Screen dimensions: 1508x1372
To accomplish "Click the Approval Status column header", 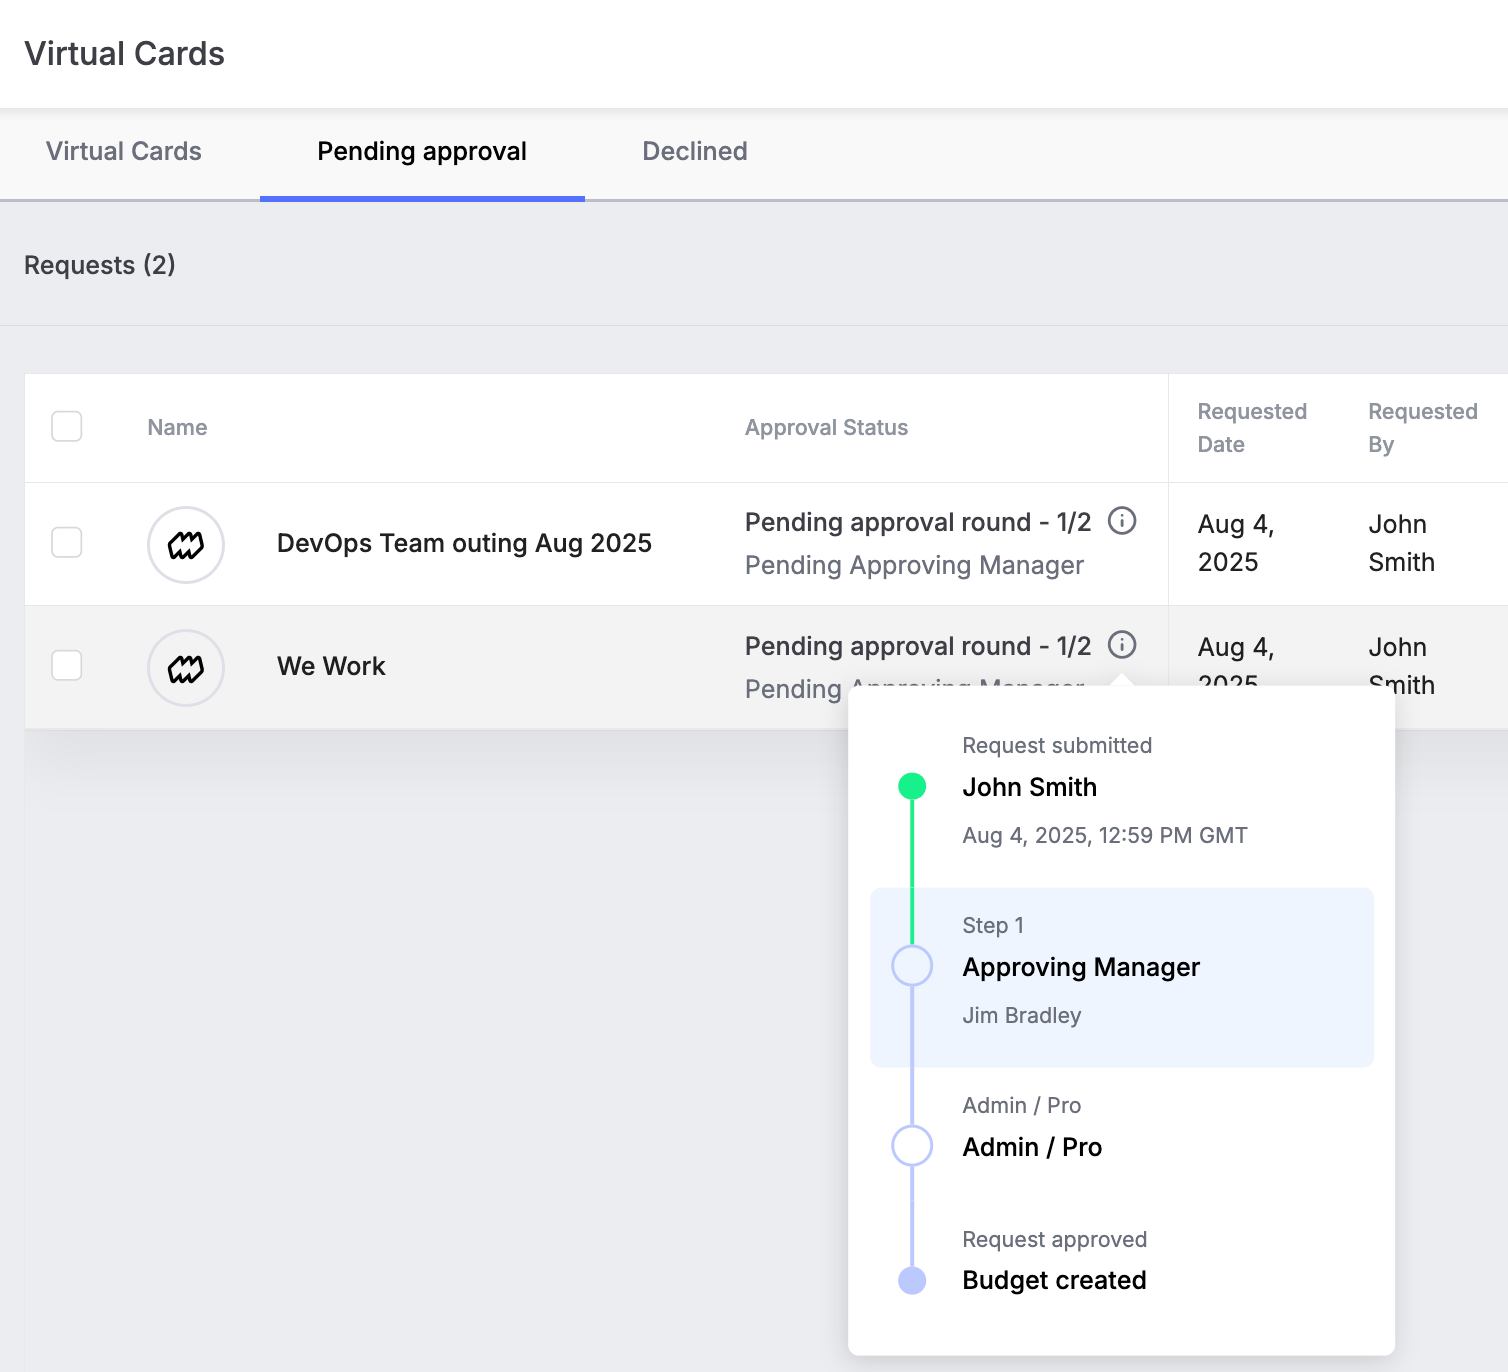I will pyautogui.click(x=826, y=427).
